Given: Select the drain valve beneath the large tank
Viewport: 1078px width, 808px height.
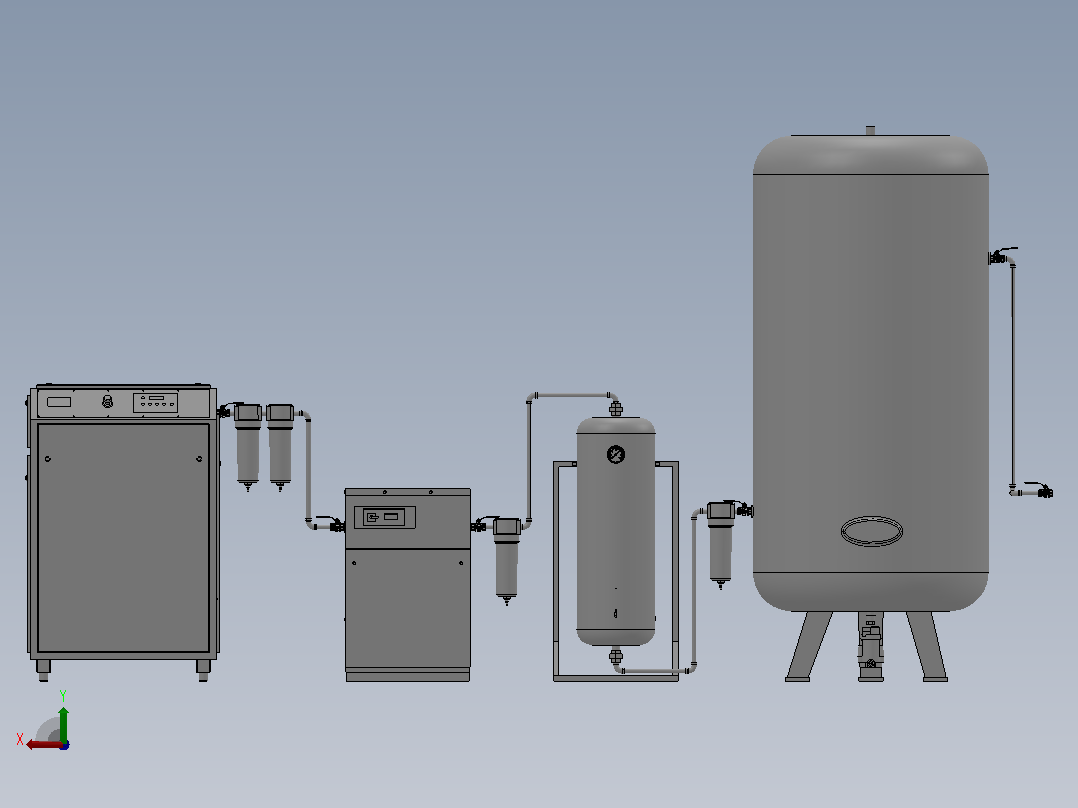Looking at the screenshot, I should pos(870,646).
